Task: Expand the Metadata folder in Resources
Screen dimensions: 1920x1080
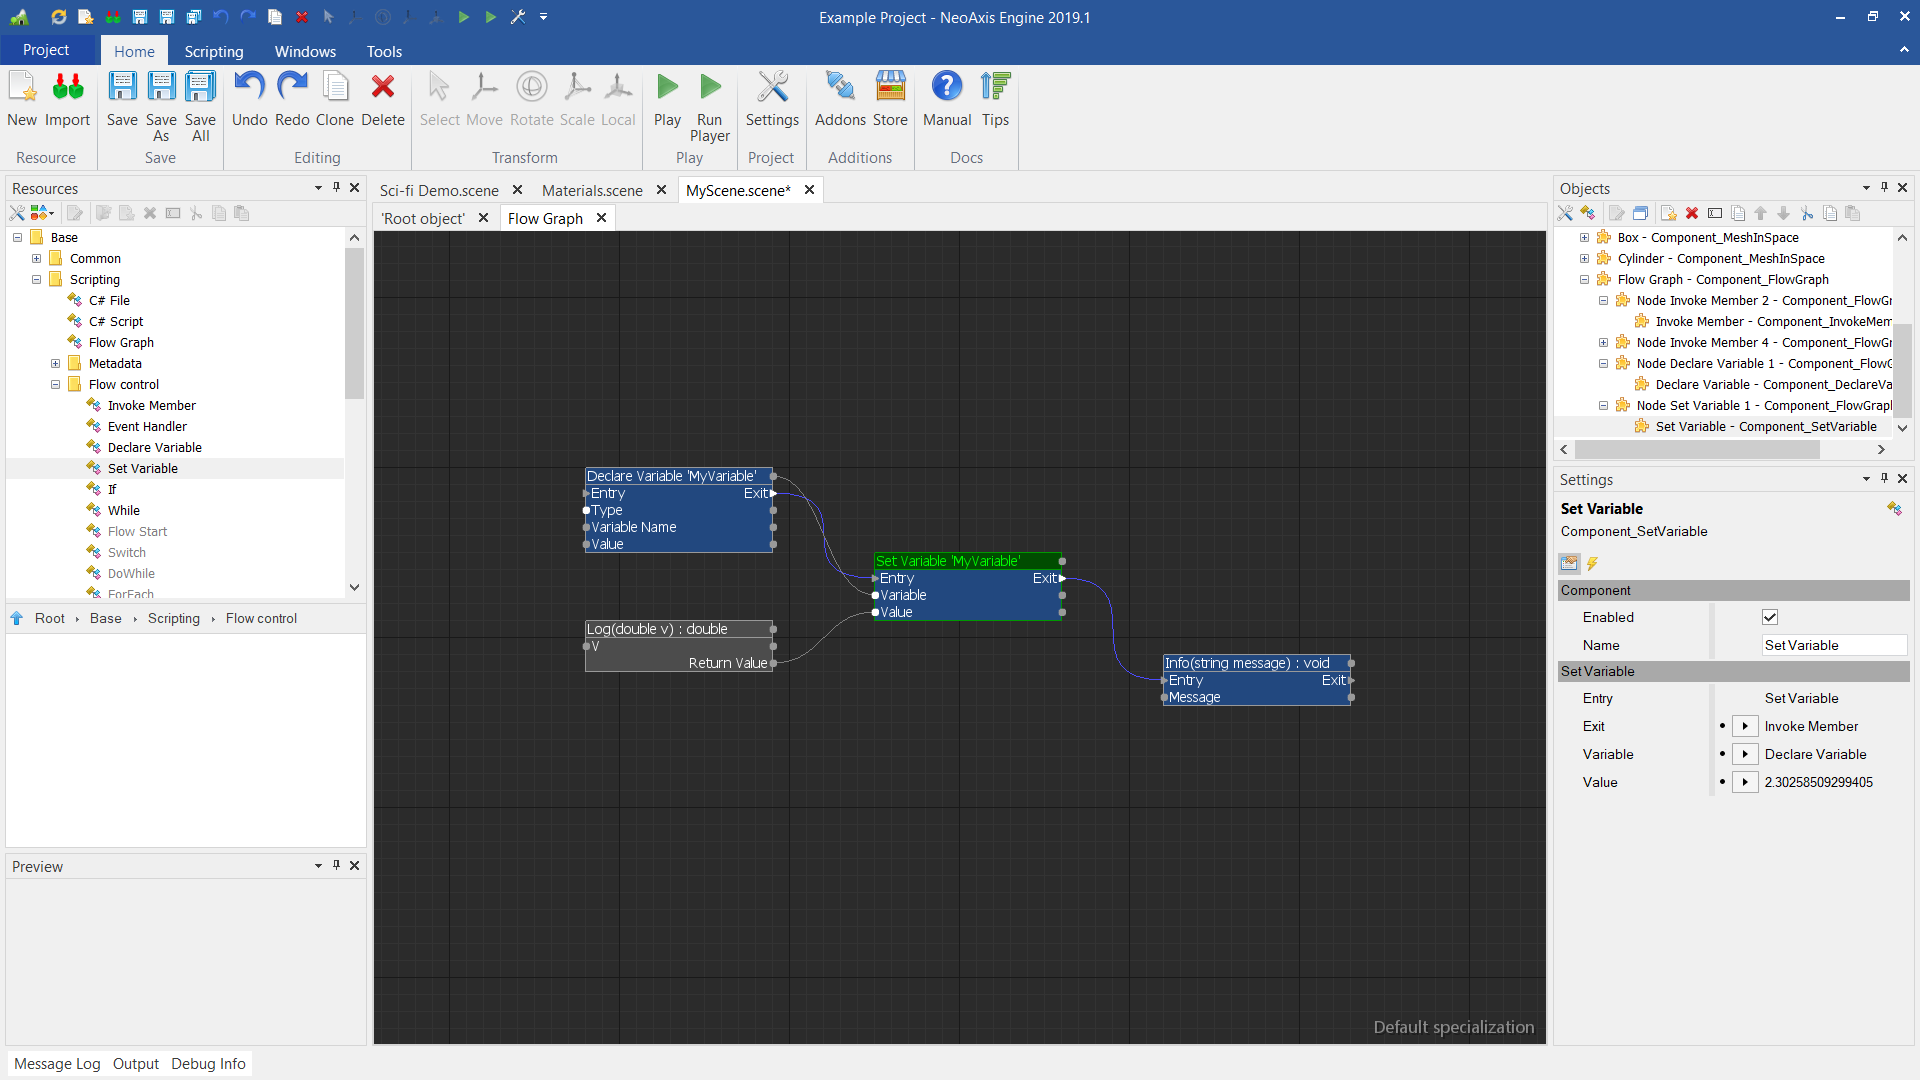Action: (56, 363)
